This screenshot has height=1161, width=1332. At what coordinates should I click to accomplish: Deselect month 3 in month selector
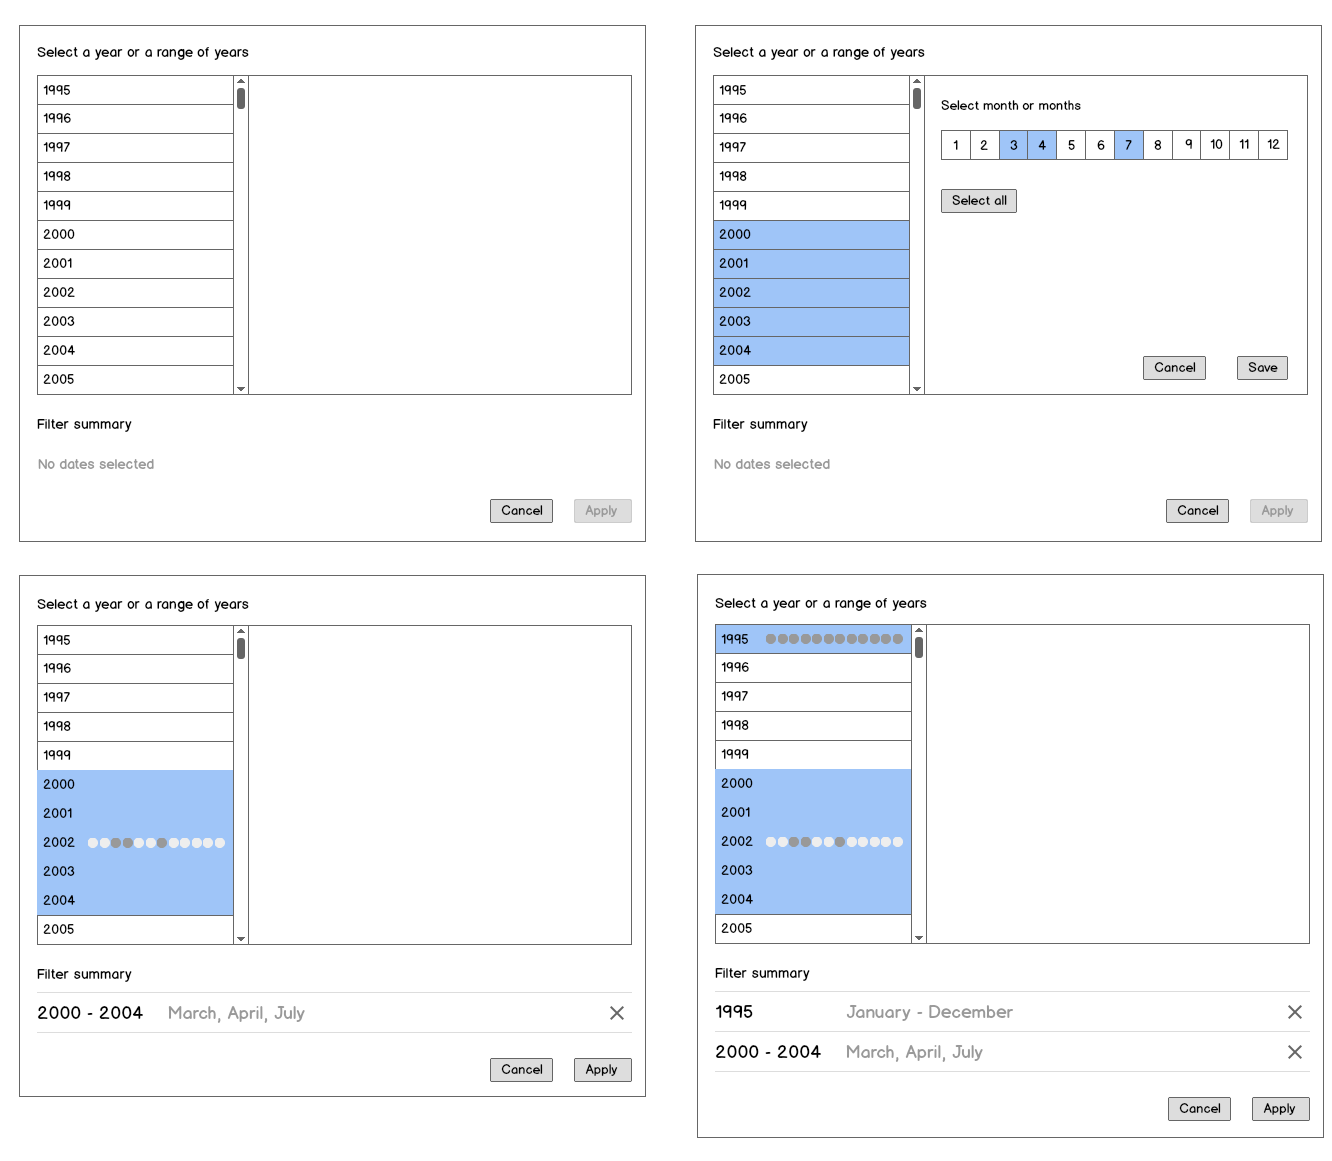click(1013, 145)
